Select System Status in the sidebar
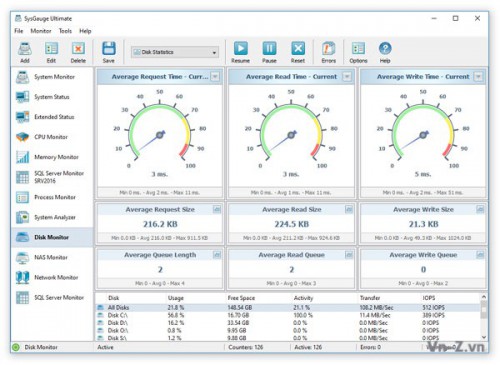This screenshot has width=500, height=365. pos(52,97)
